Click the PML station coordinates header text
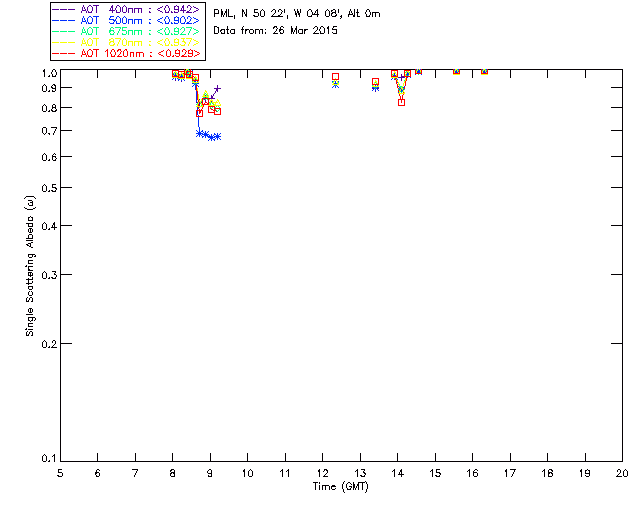Screen dimensions: 640x512 pos(297,13)
